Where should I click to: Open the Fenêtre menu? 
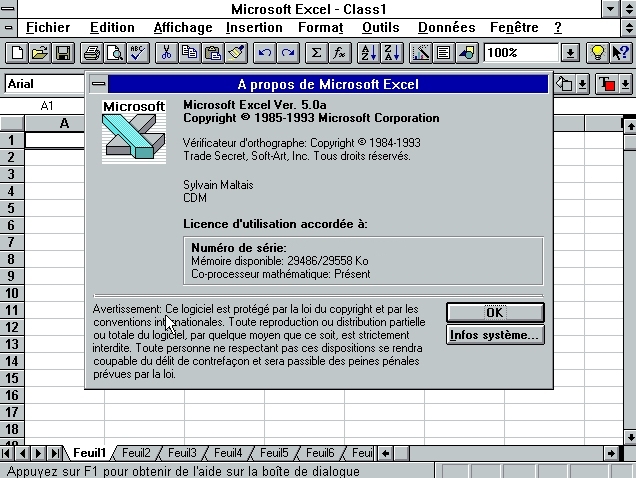click(514, 28)
